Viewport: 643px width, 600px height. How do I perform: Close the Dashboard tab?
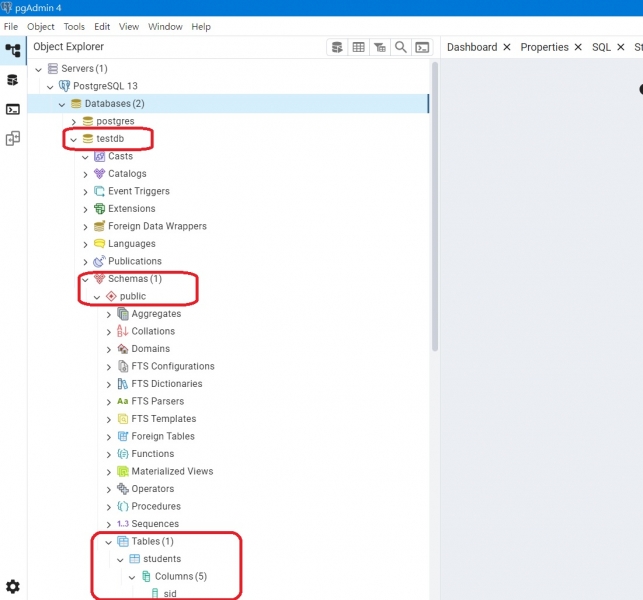point(507,47)
